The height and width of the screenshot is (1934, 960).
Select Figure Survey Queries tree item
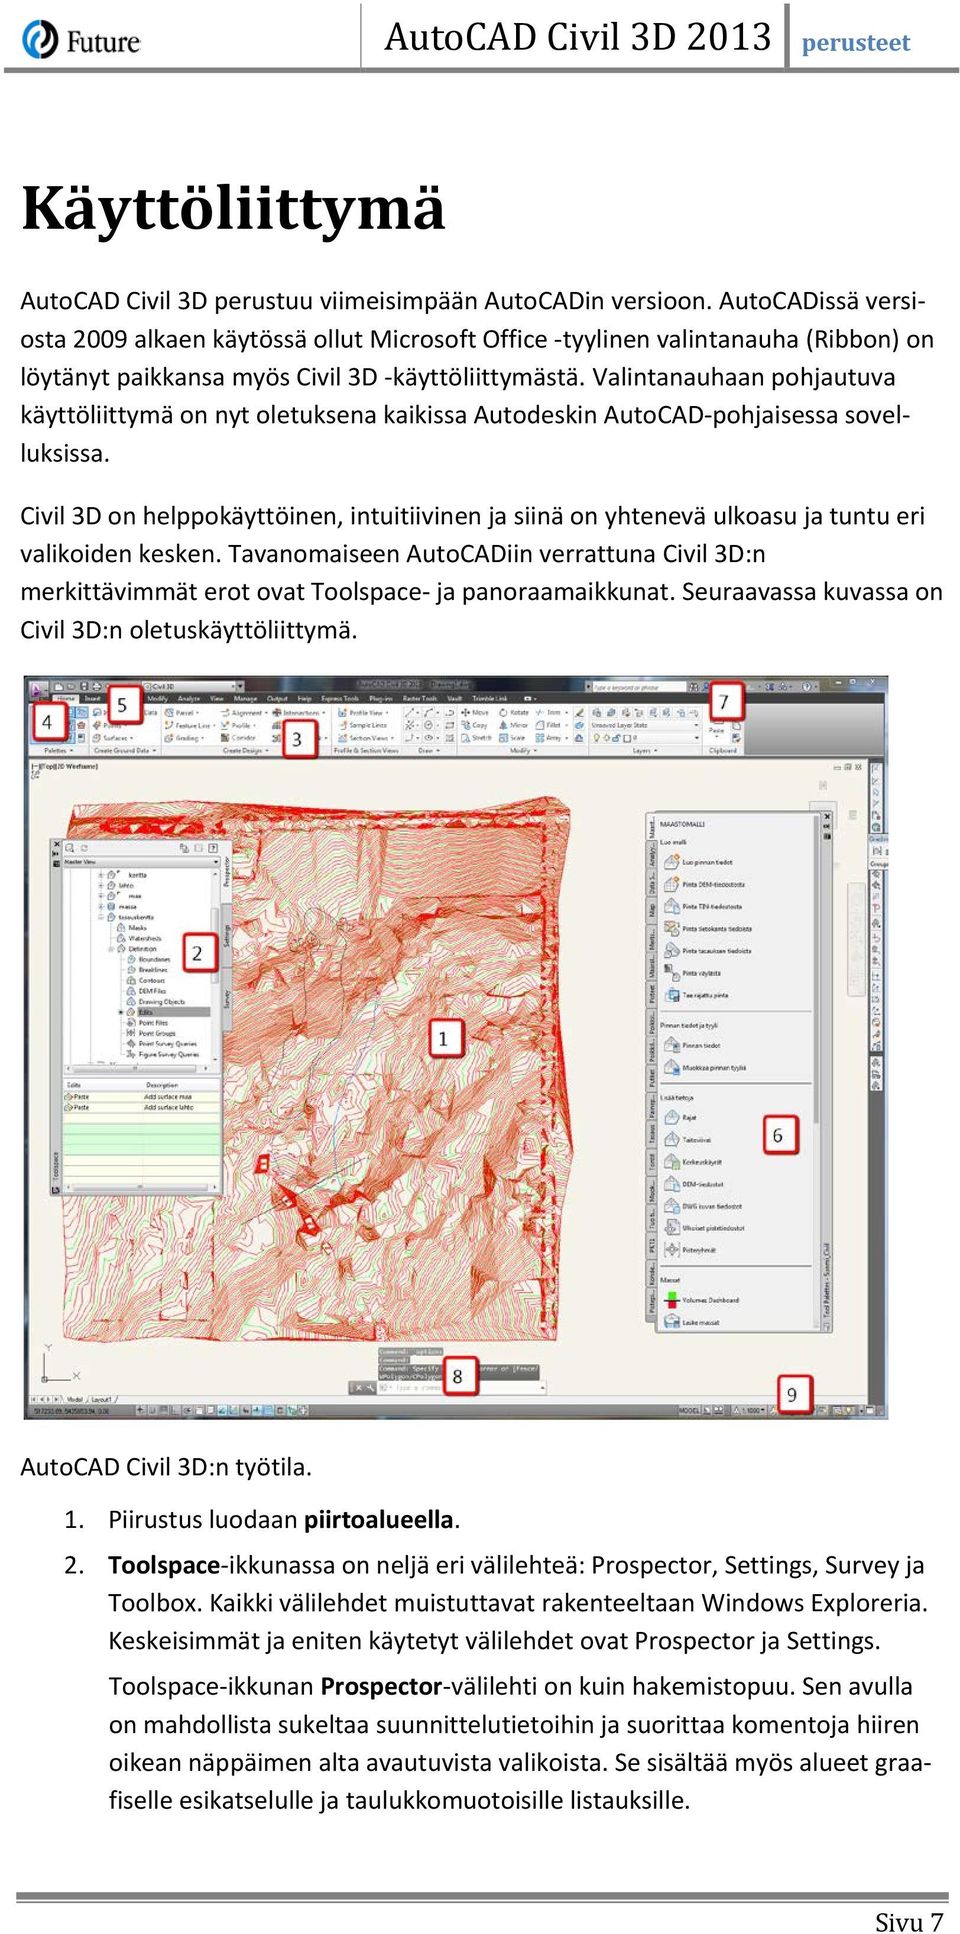click(x=162, y=1054)
